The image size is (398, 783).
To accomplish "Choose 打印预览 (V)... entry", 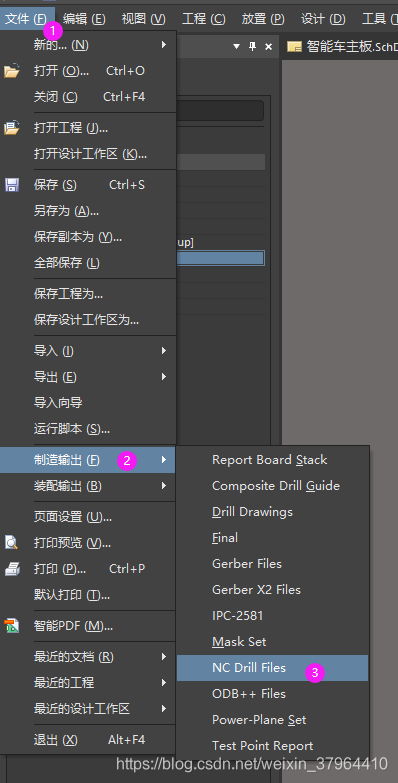I will point(88,542).
